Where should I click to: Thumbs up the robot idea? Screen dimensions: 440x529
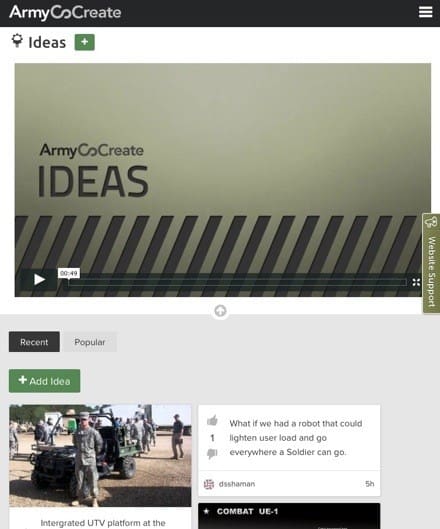click(x=212, y=421)
